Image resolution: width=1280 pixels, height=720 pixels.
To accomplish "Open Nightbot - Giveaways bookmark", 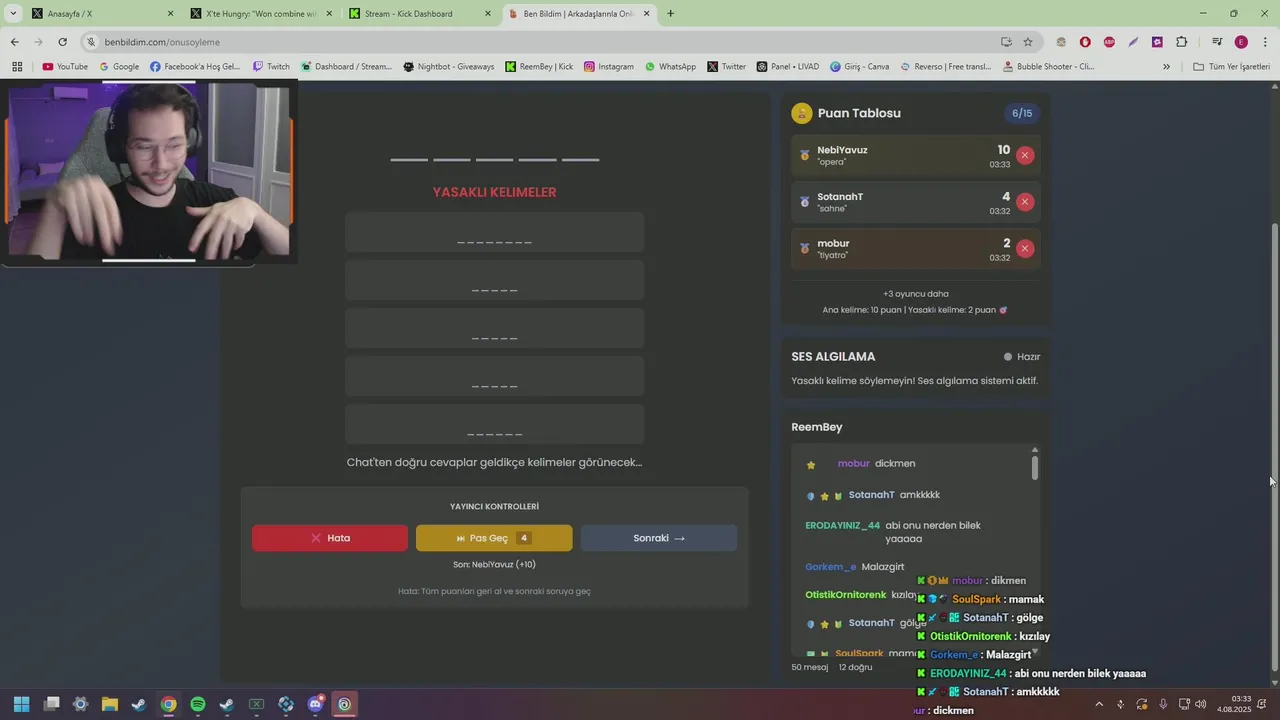I will (448, 67).
